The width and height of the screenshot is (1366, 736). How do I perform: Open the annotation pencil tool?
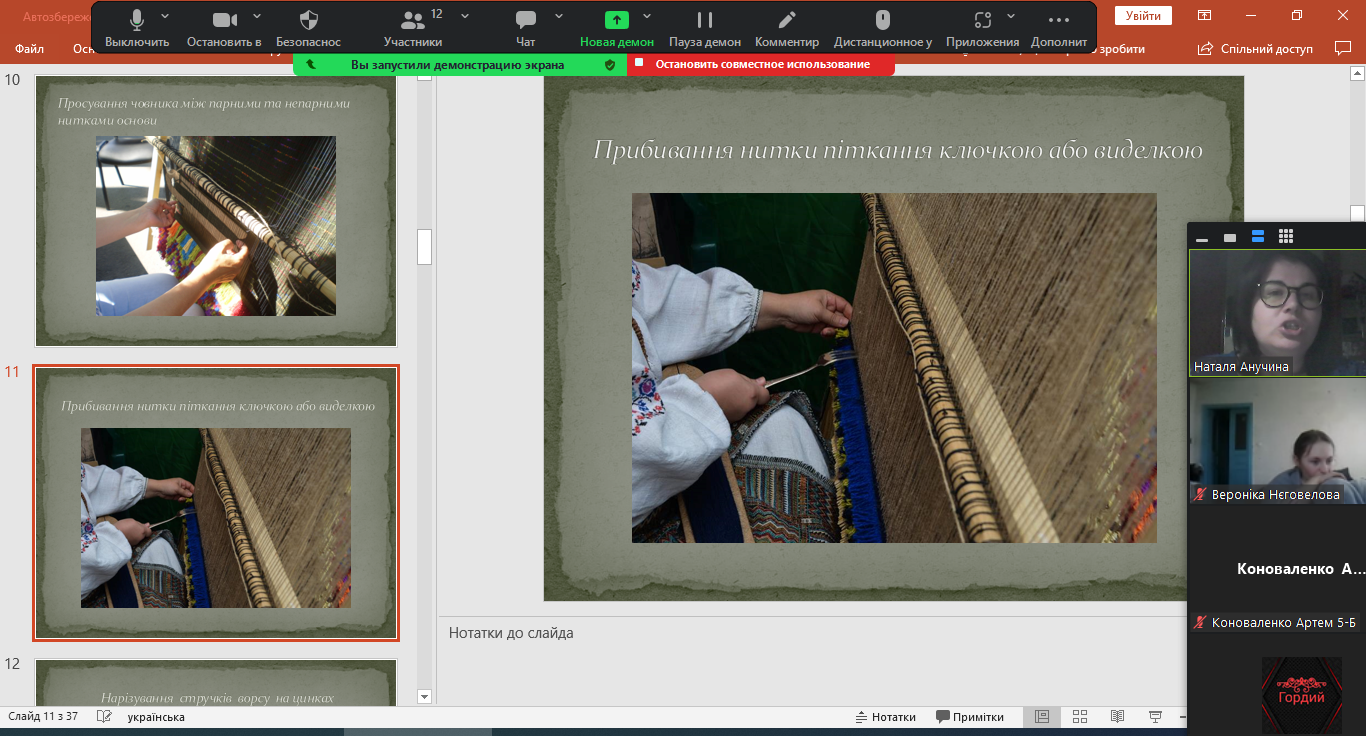click(x=787, y=27)
